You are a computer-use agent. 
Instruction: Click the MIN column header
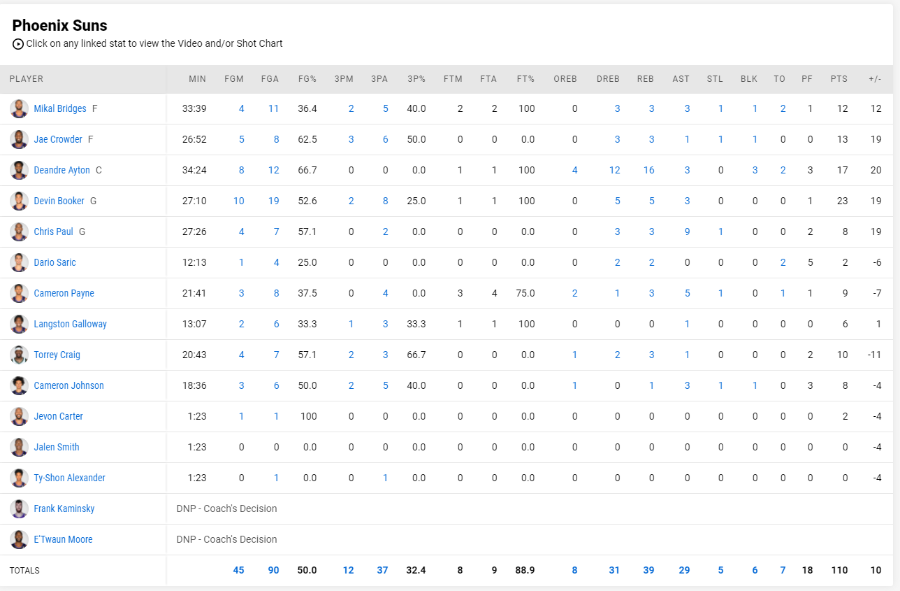point(197,79)
